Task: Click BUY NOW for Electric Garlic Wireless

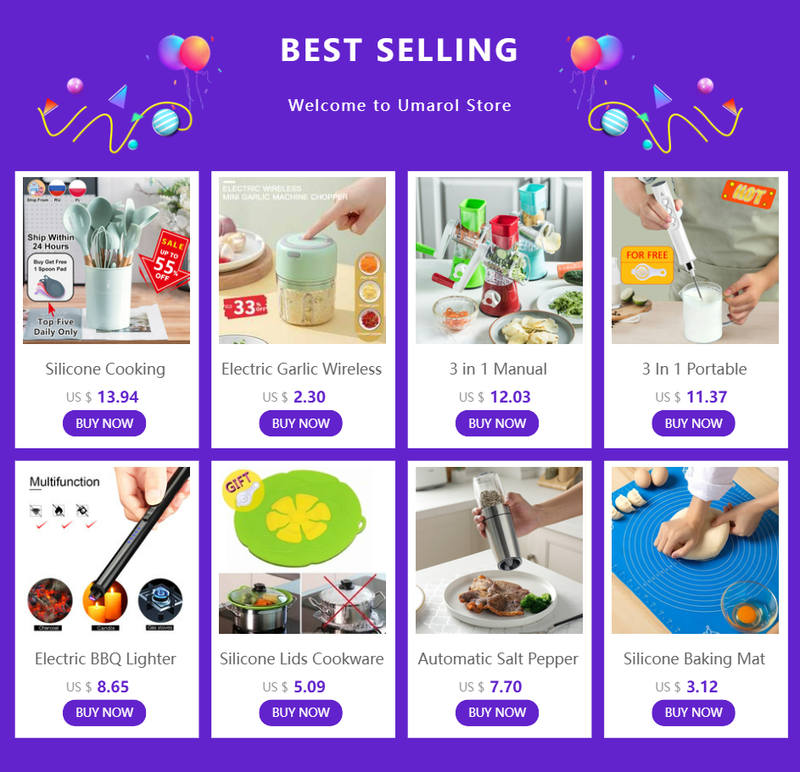Action: click(301, 423)
